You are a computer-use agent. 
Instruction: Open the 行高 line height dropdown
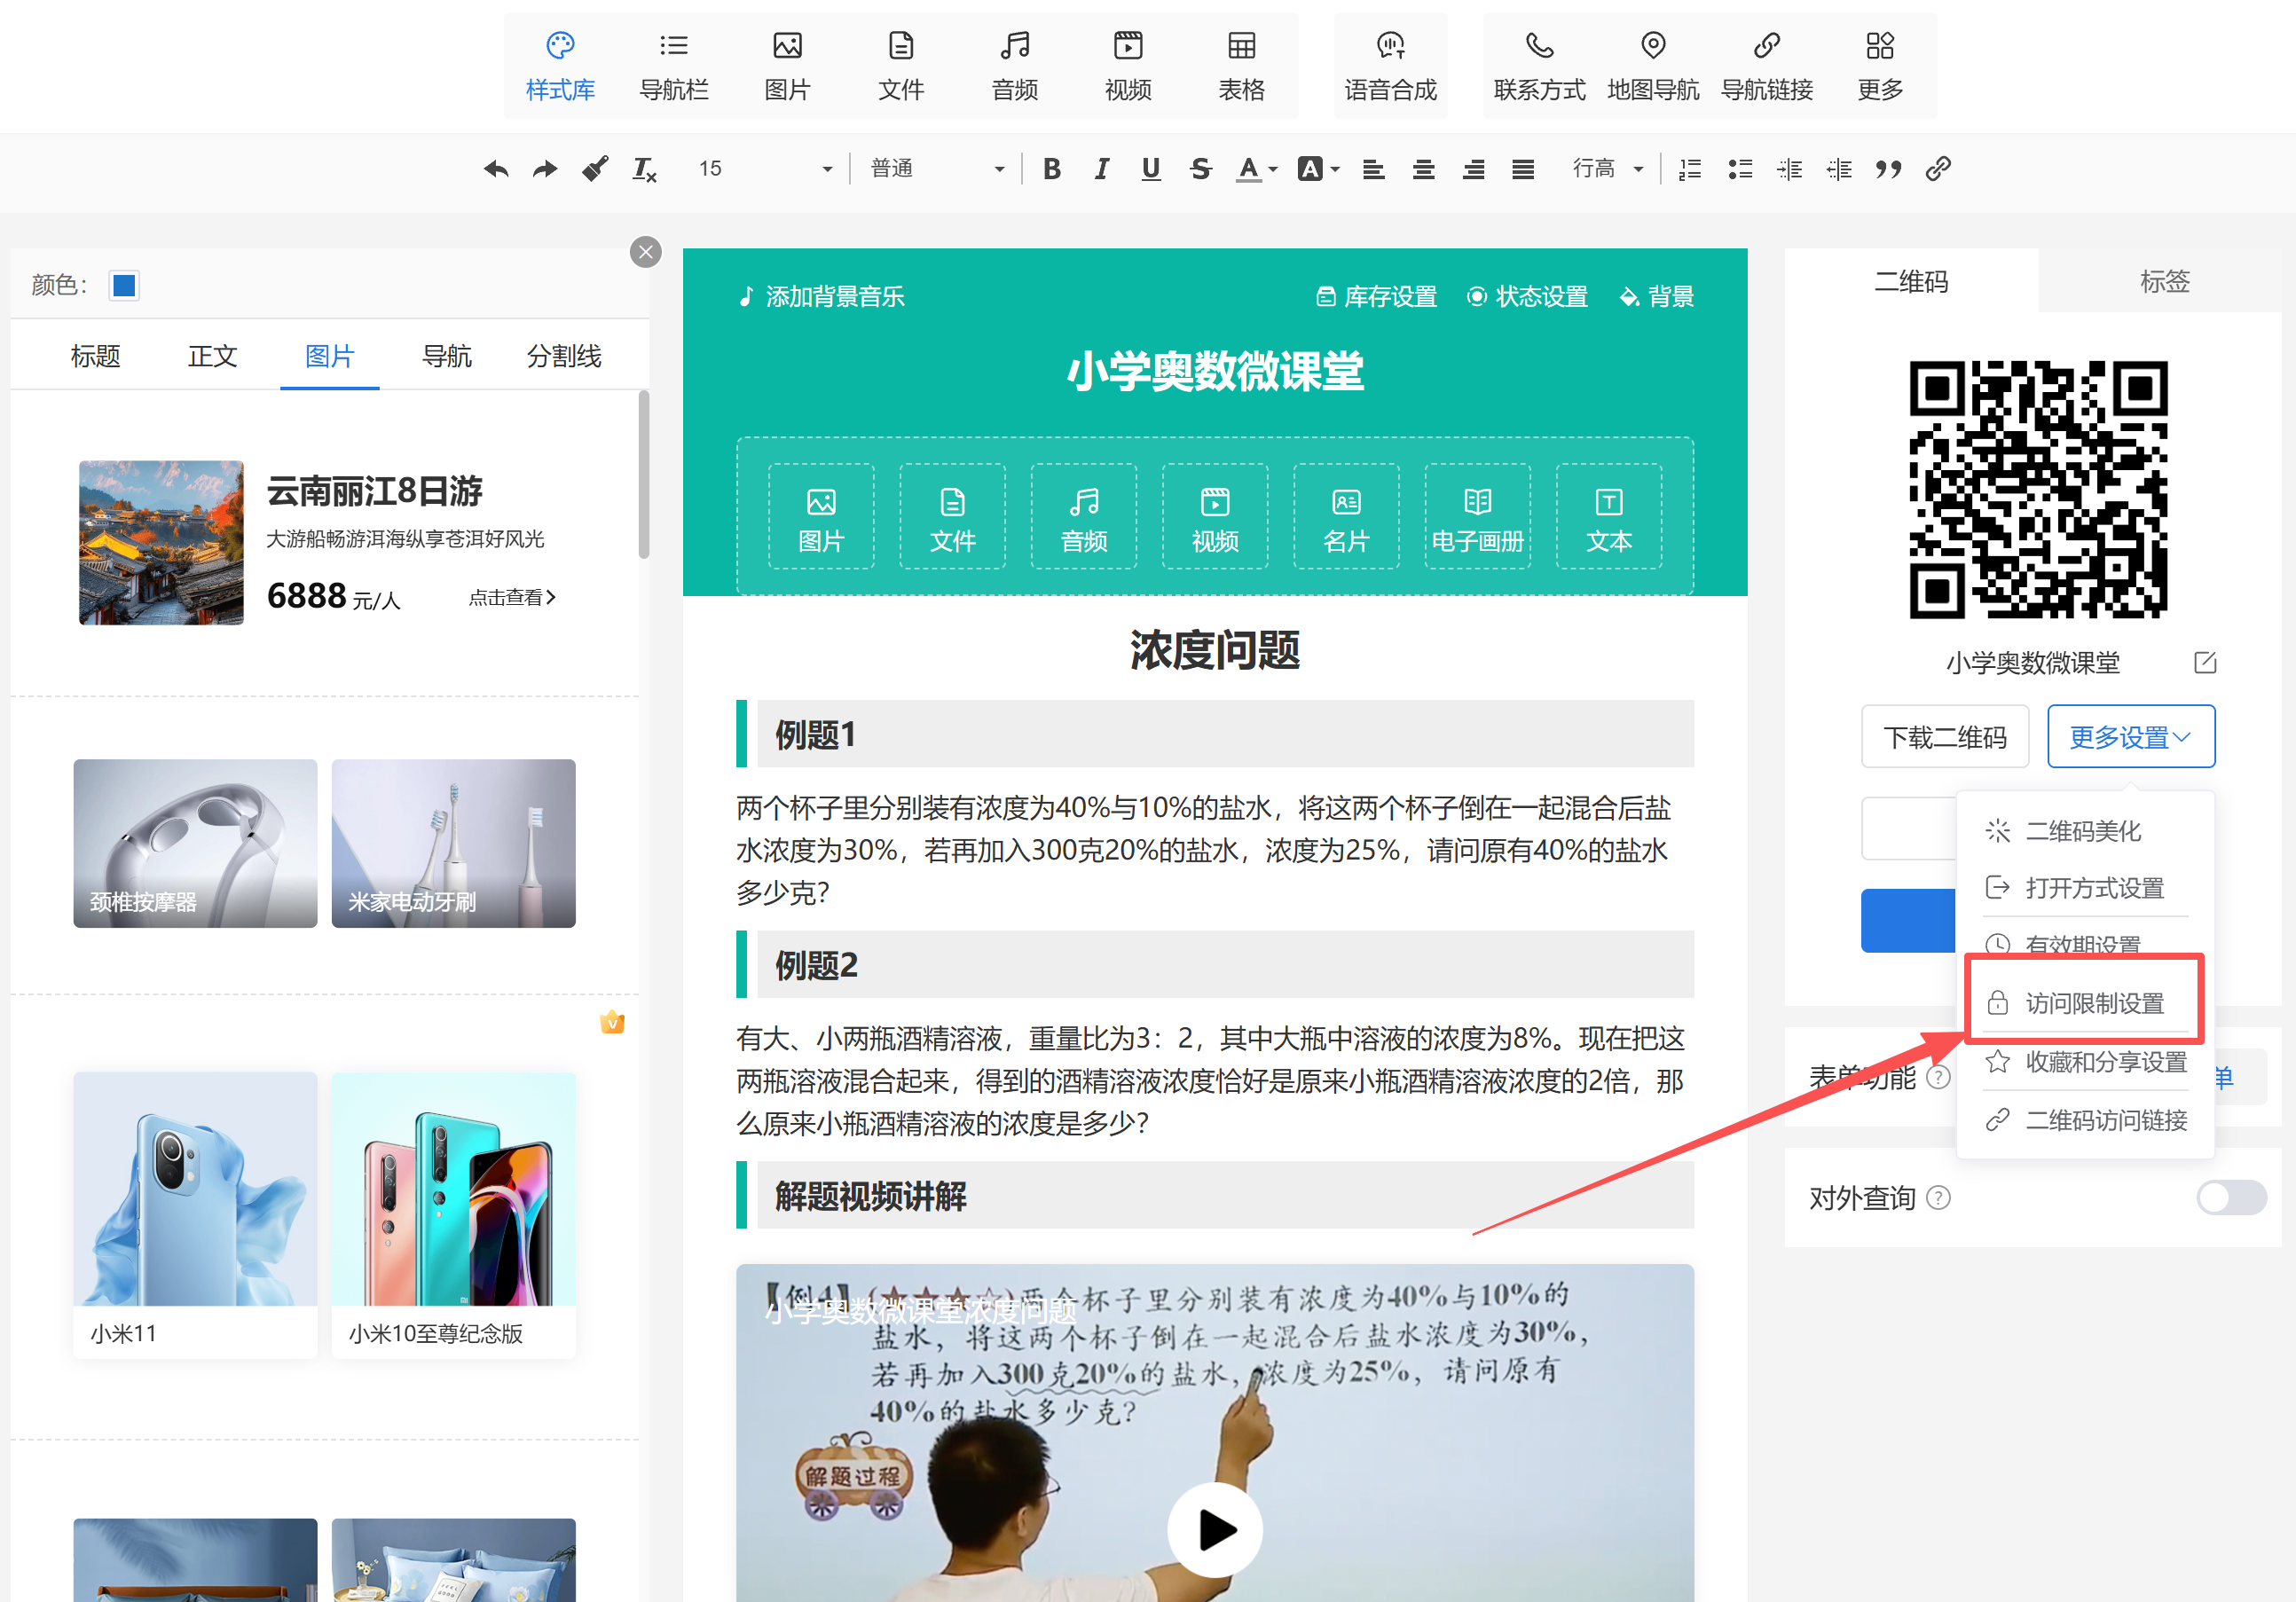tap(1607, 169)
